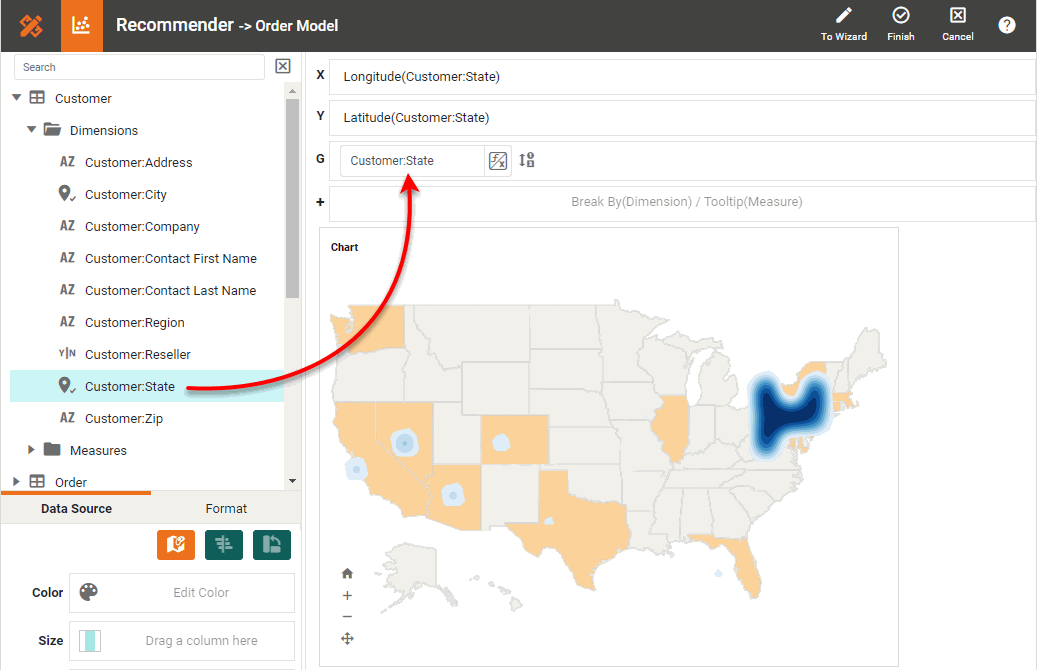
Task: Click the Washington state on the map
Action: click(x=376, y=325)
